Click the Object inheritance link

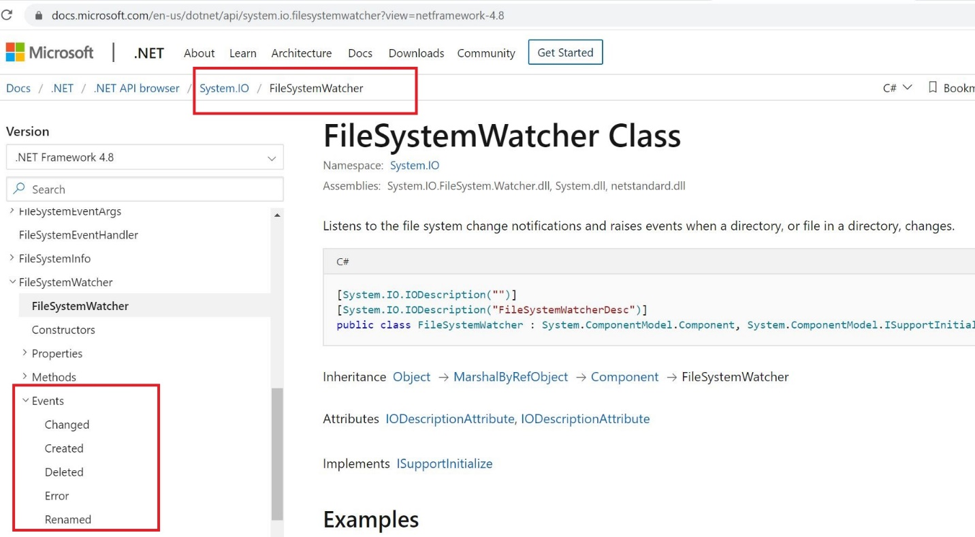coord(412,377)
